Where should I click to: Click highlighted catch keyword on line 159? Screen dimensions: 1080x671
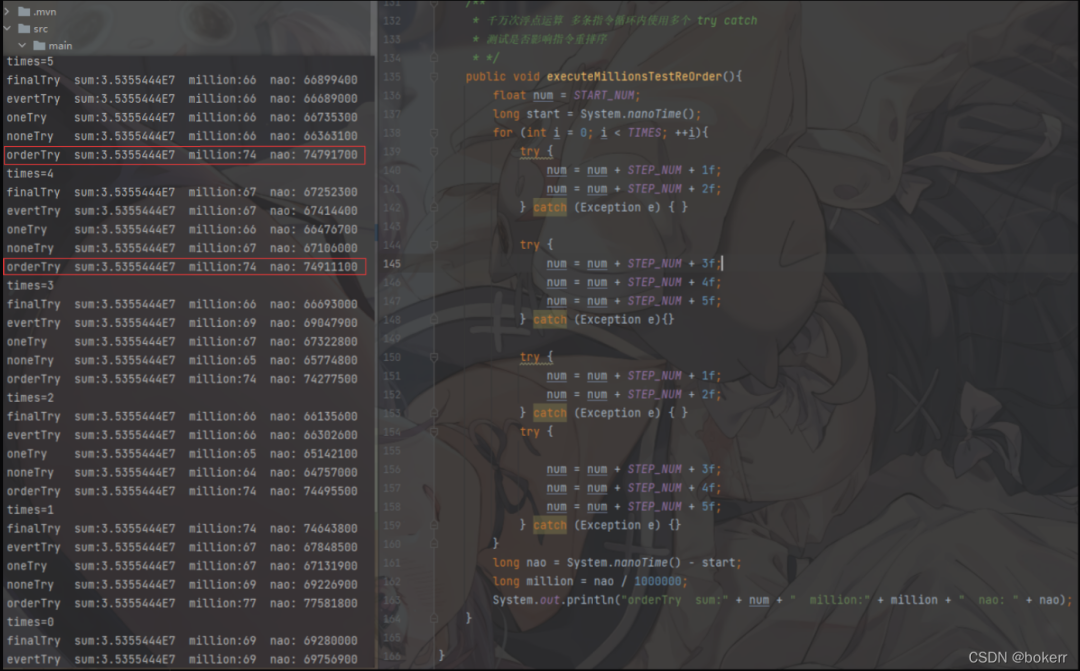pyautogui.click(x=550, y=525)
